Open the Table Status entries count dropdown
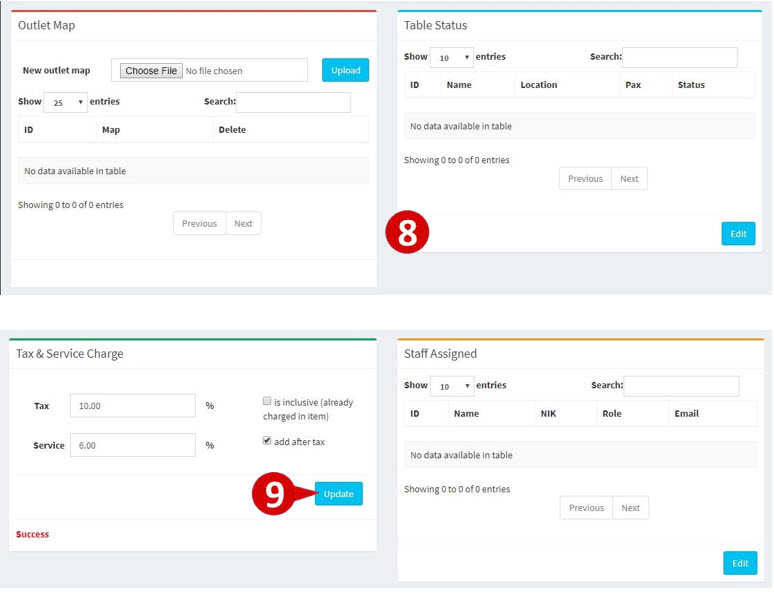 (451, 58)
